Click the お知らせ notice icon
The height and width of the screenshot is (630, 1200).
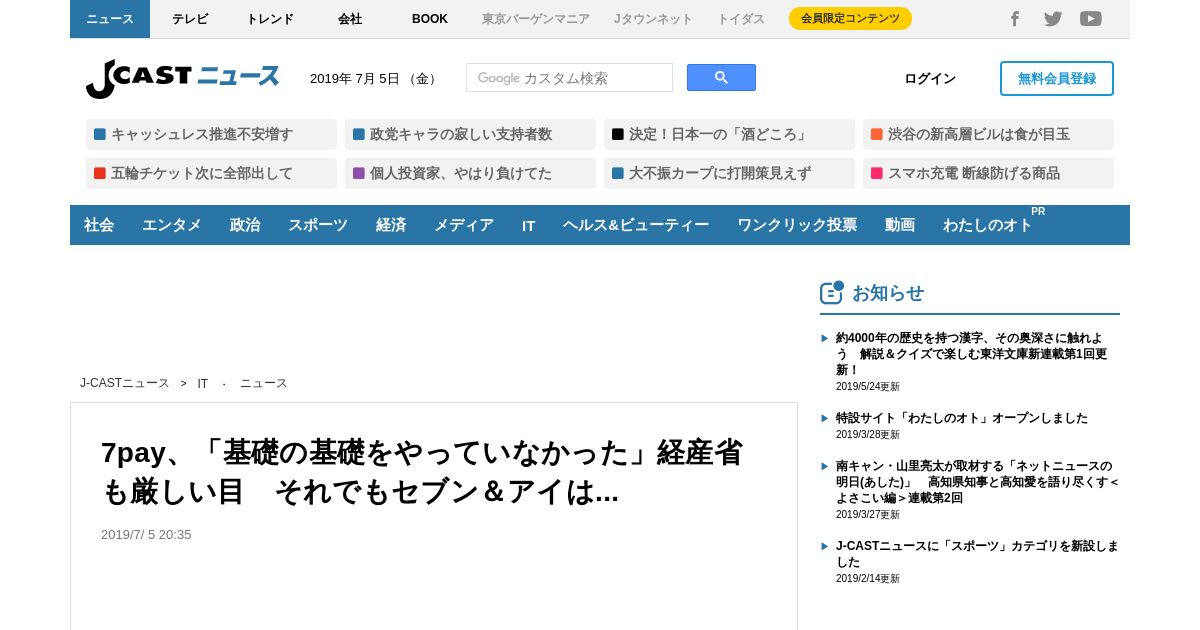click(x=832, y=292)
